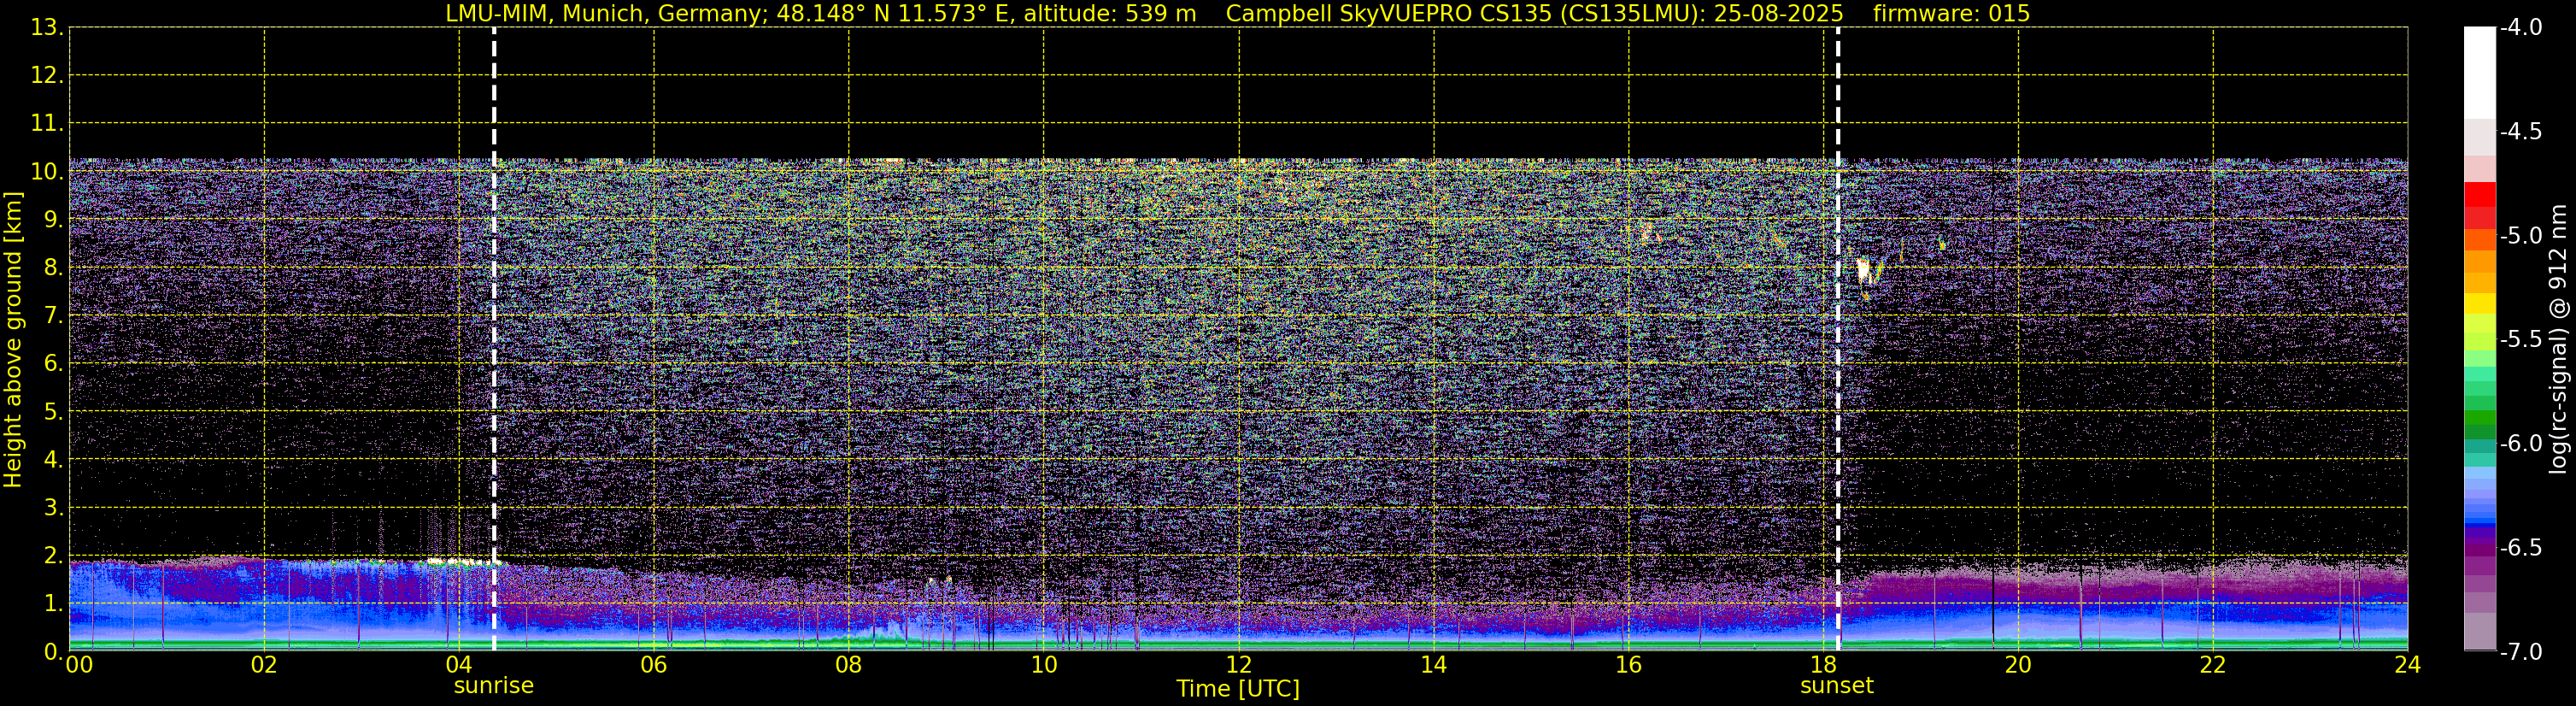This screenshot has width=2576, height=706.
Task: Click the 13. tick on the height axis
Action: [x=46, y=28]
